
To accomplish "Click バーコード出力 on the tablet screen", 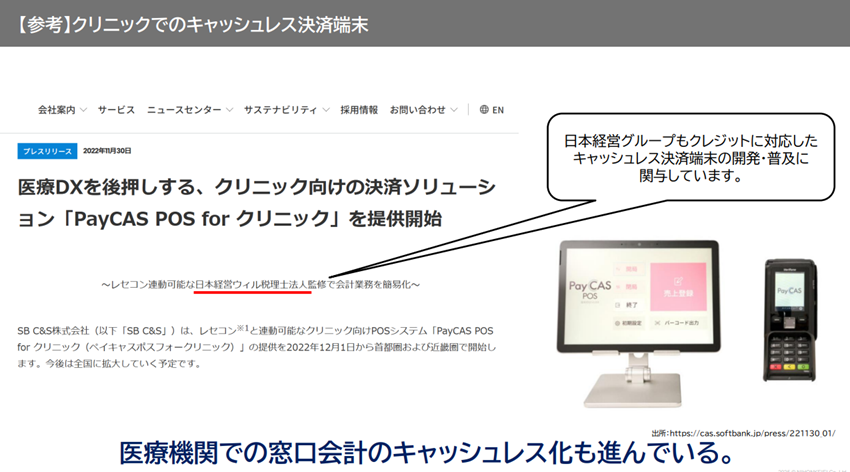I will tap(677, 323).
